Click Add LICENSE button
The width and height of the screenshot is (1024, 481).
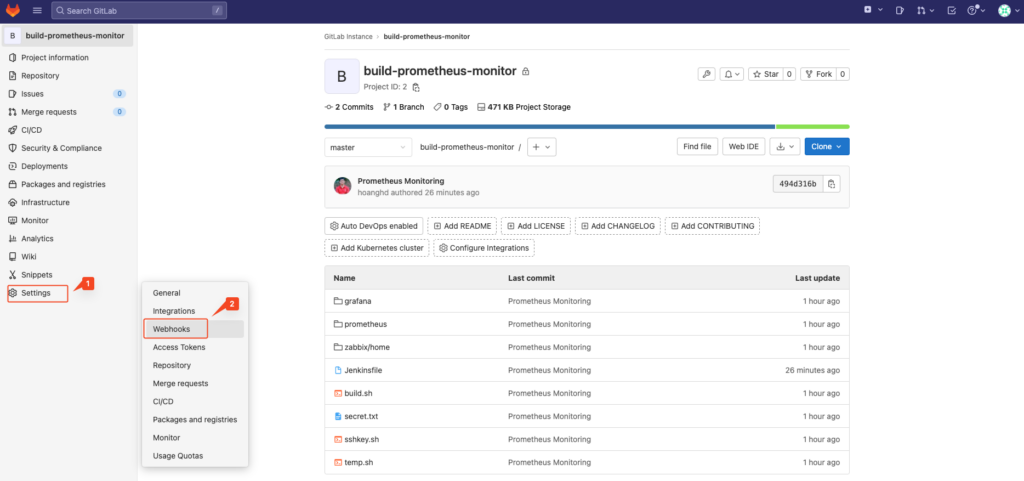point(536,226)
